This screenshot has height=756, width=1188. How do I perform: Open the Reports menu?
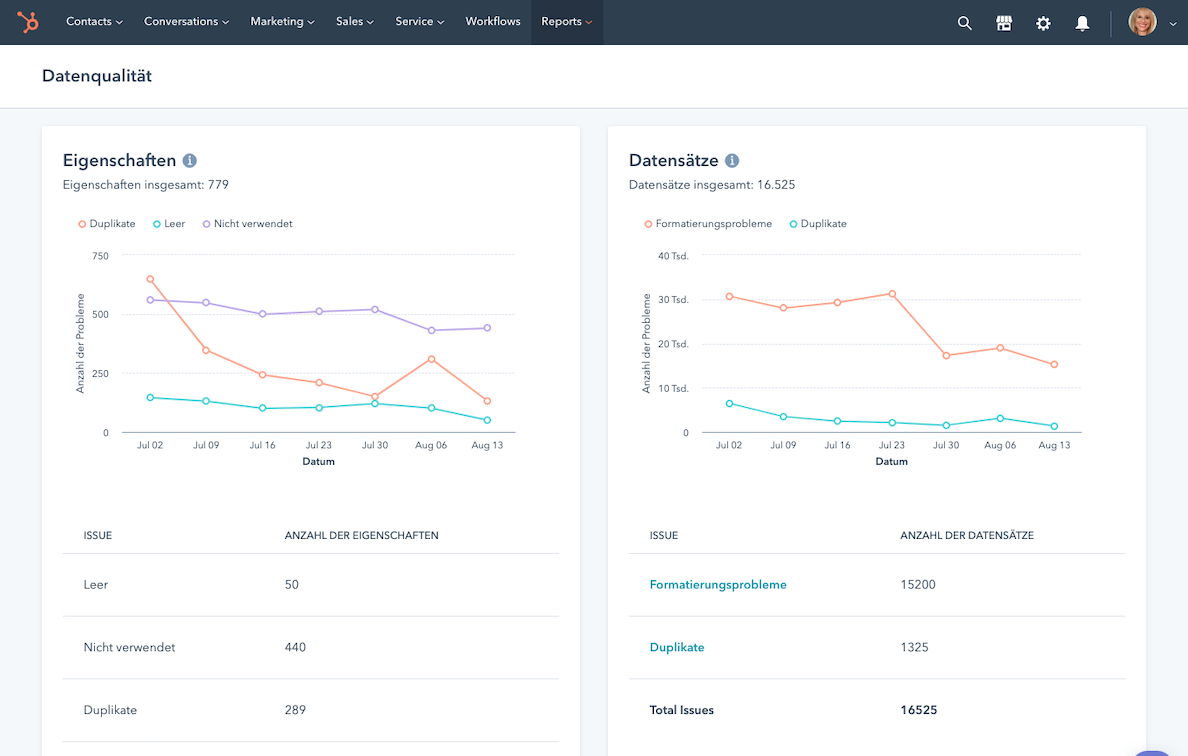(566, 22)
